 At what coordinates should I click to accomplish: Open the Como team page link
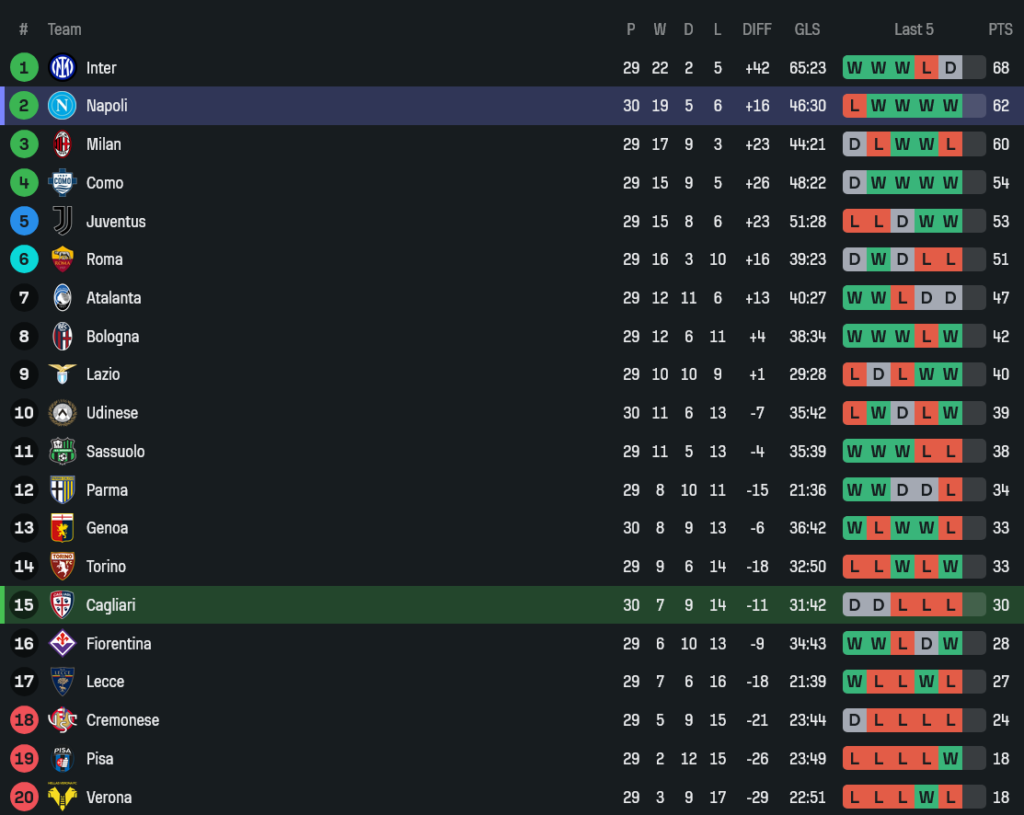pyautogui.click(x=104, y=183)
